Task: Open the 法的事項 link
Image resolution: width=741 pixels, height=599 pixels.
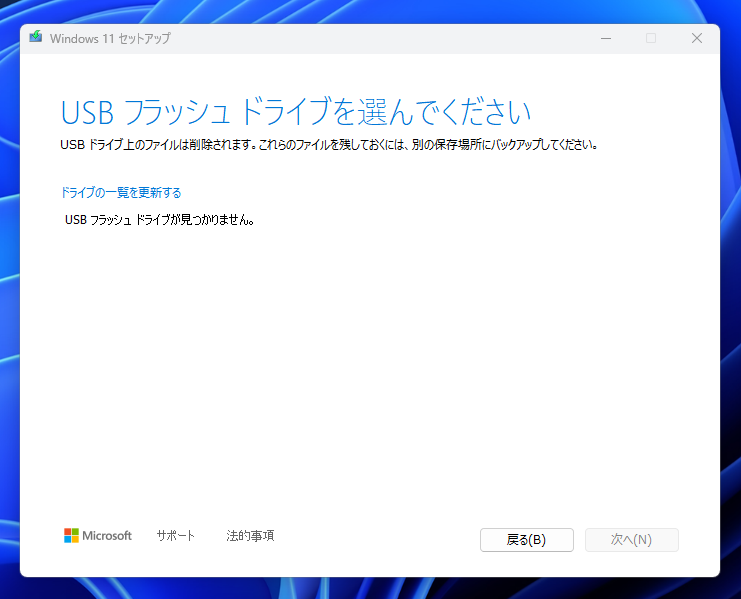Action: [250, 536]
